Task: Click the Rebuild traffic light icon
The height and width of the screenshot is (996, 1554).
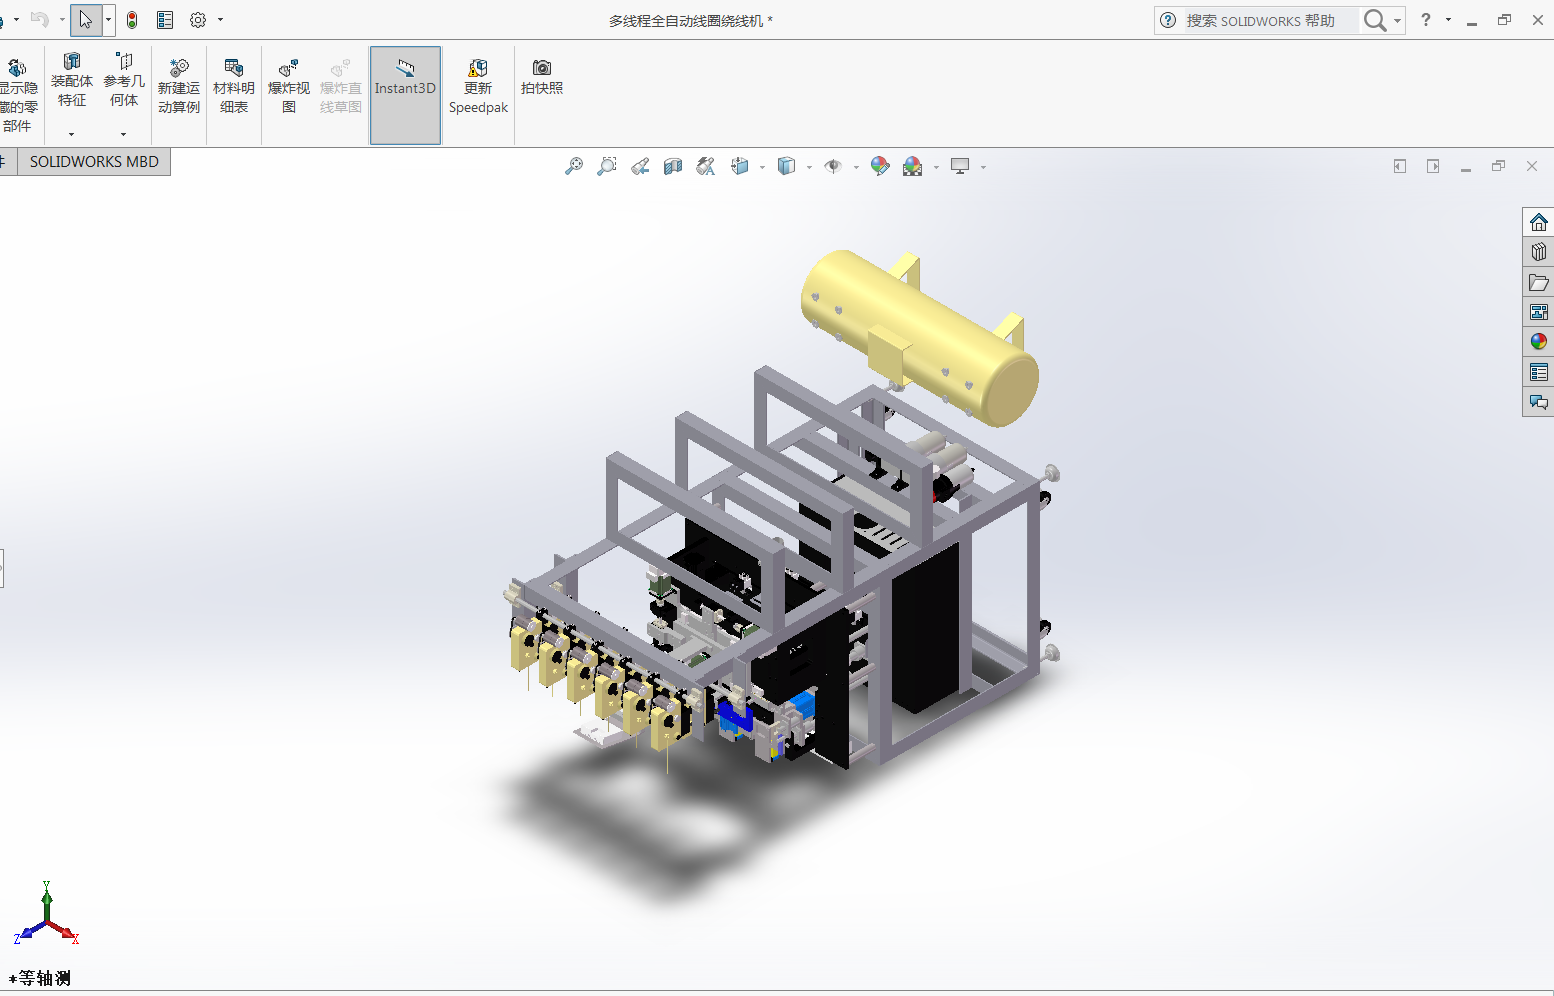Action: click(132, 20)
